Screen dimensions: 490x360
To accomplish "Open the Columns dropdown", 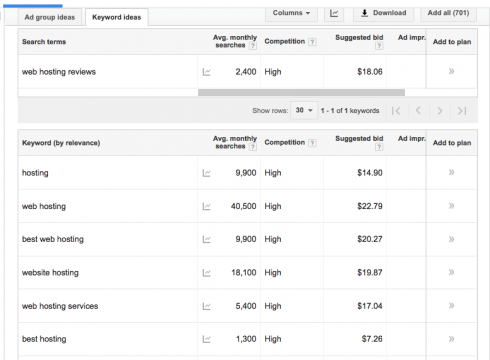I will [x=291, y=13].
